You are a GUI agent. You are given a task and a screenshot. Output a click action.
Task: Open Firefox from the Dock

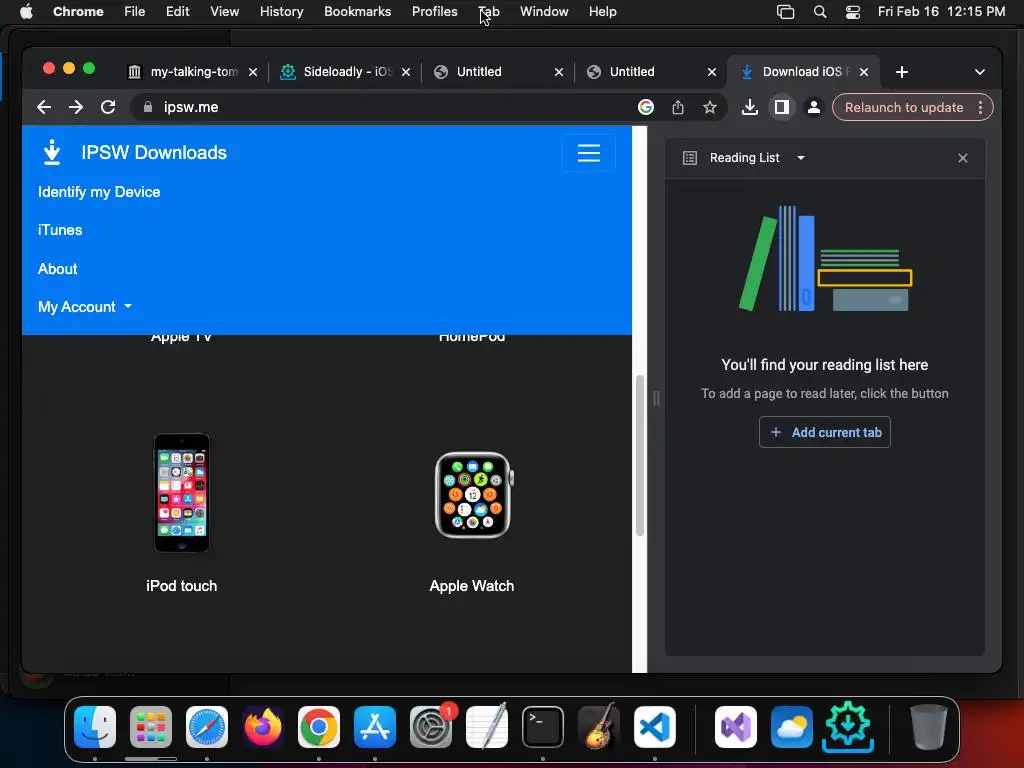point(263,727)
